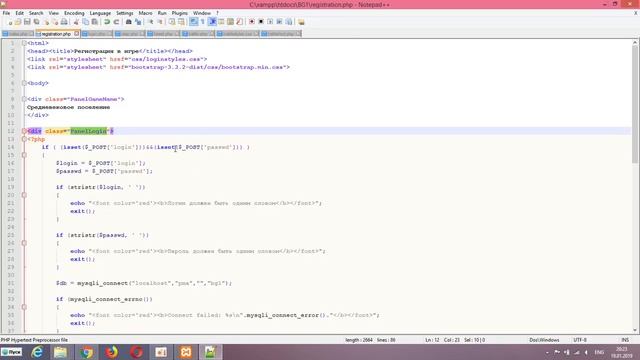Open Find with the binoculars icon
Image resolution: width=640 pixels, height=360 pixels.
[128, 22]
